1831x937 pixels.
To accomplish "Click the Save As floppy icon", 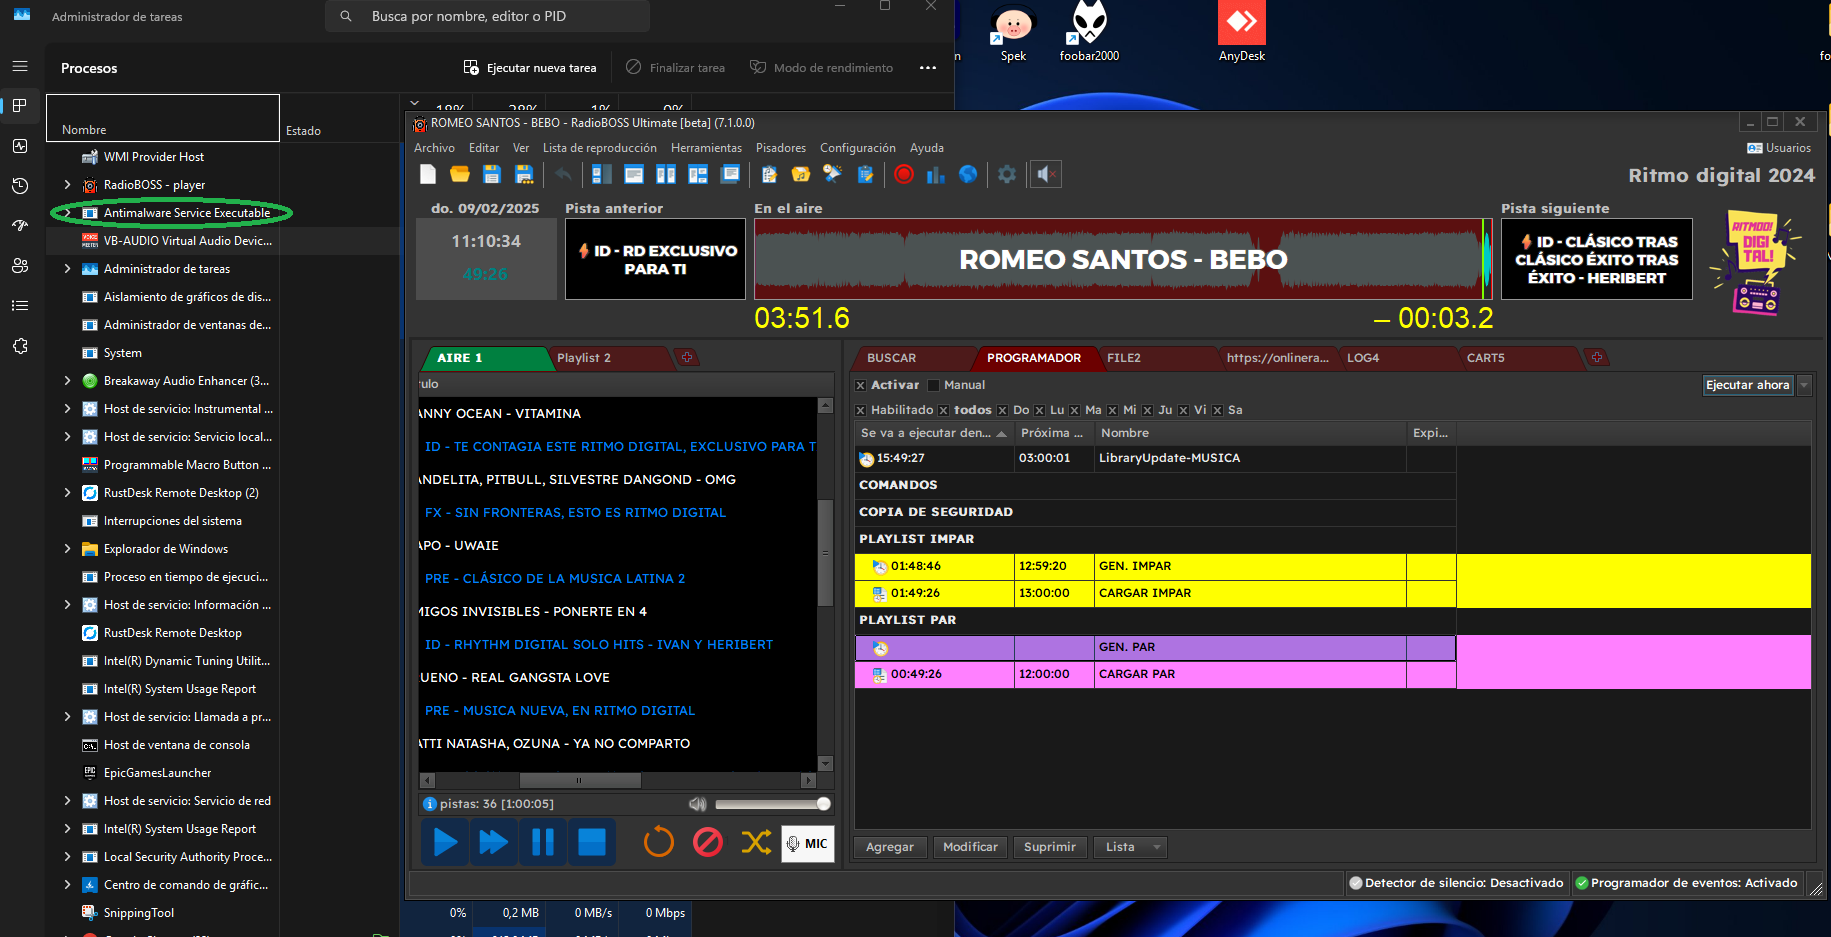I will [x=524, y=174].
